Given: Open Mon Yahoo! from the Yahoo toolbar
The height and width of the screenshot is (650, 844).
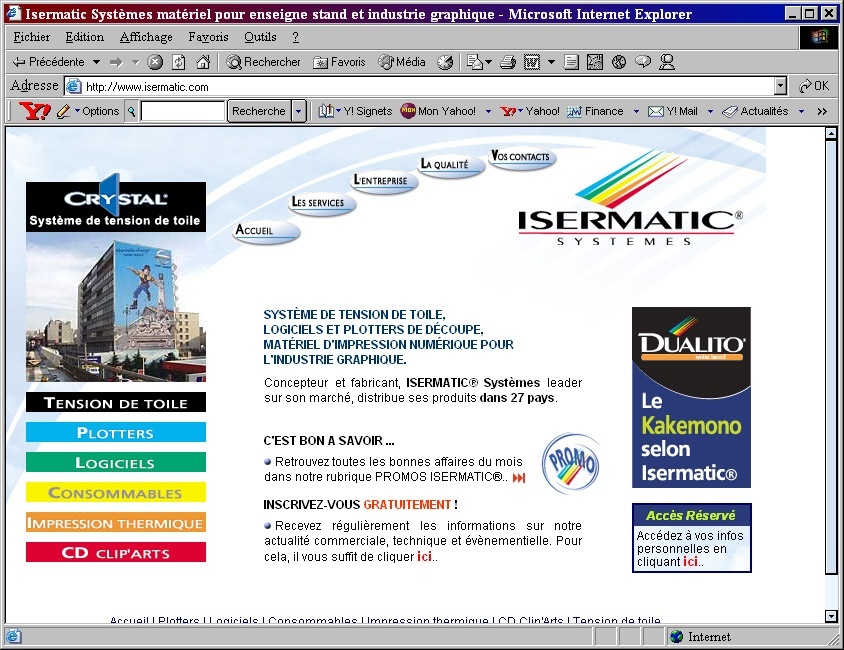Looking at the screenshot, I should 438,111.
